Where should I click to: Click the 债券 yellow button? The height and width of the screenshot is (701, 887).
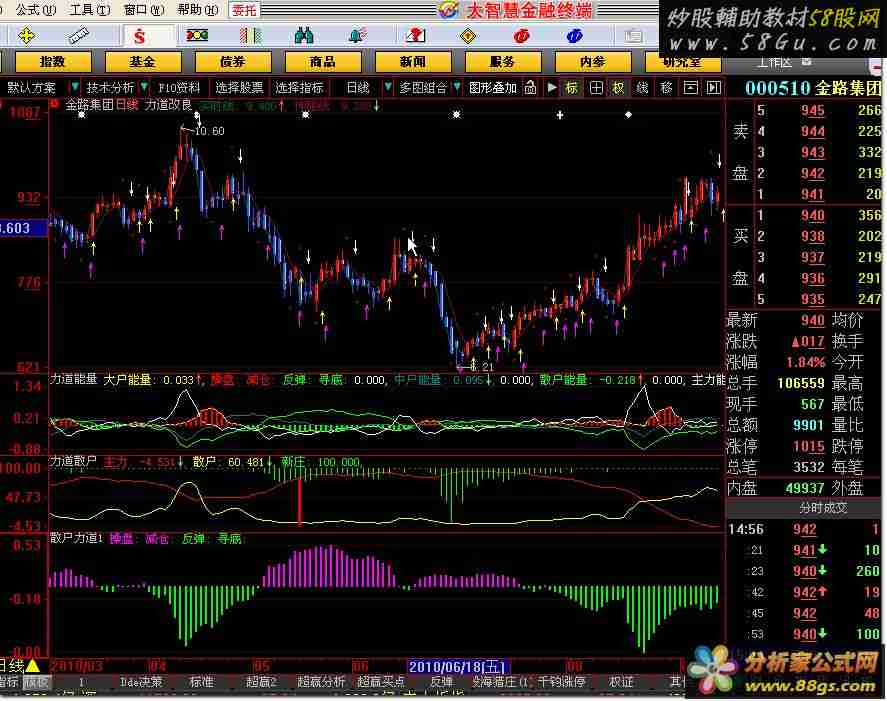232,61
